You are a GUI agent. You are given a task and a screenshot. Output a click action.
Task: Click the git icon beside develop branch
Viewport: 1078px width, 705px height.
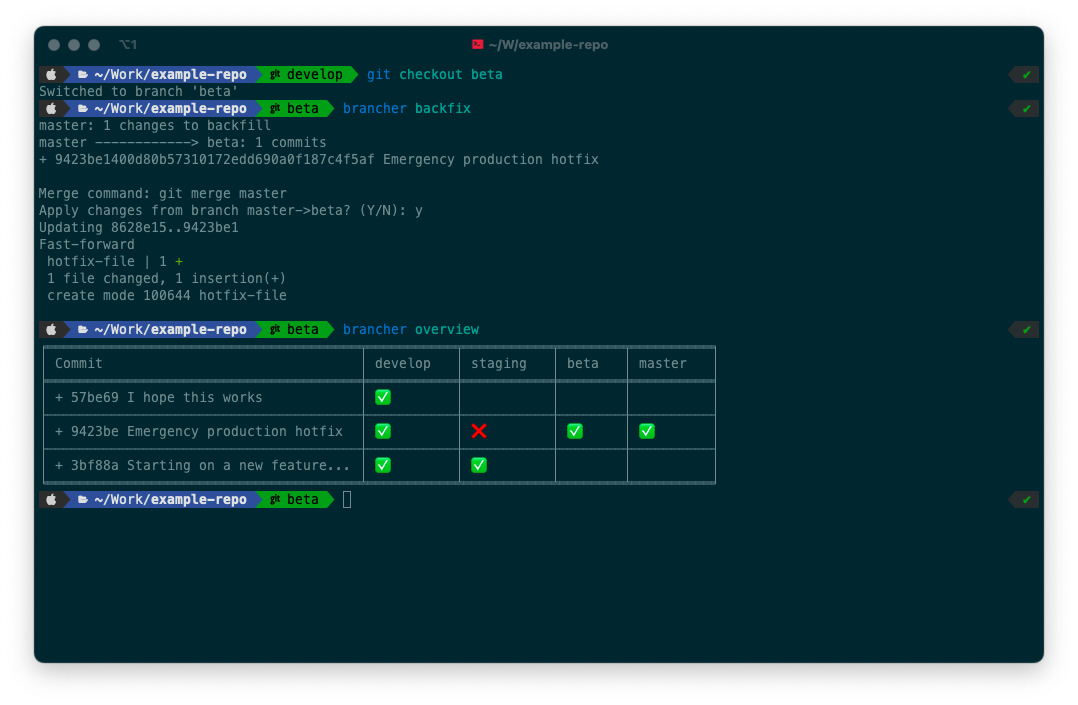pyautogui.click(x=275, y=74)
